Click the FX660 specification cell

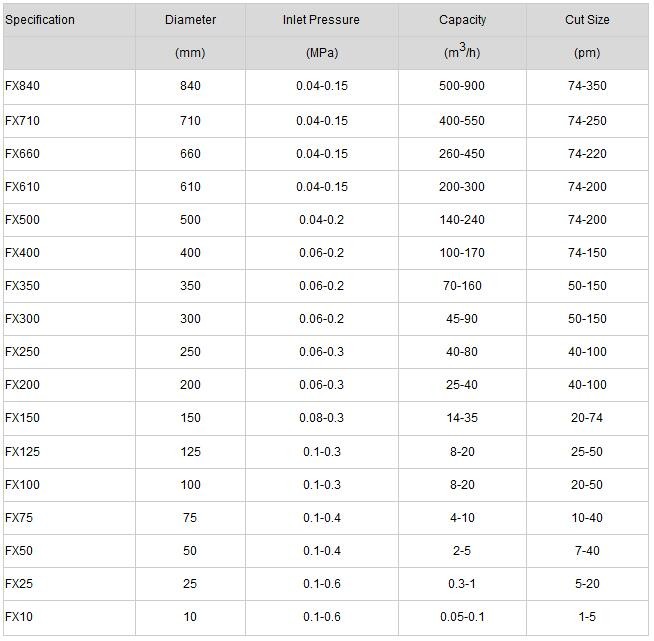coord(22,154)
